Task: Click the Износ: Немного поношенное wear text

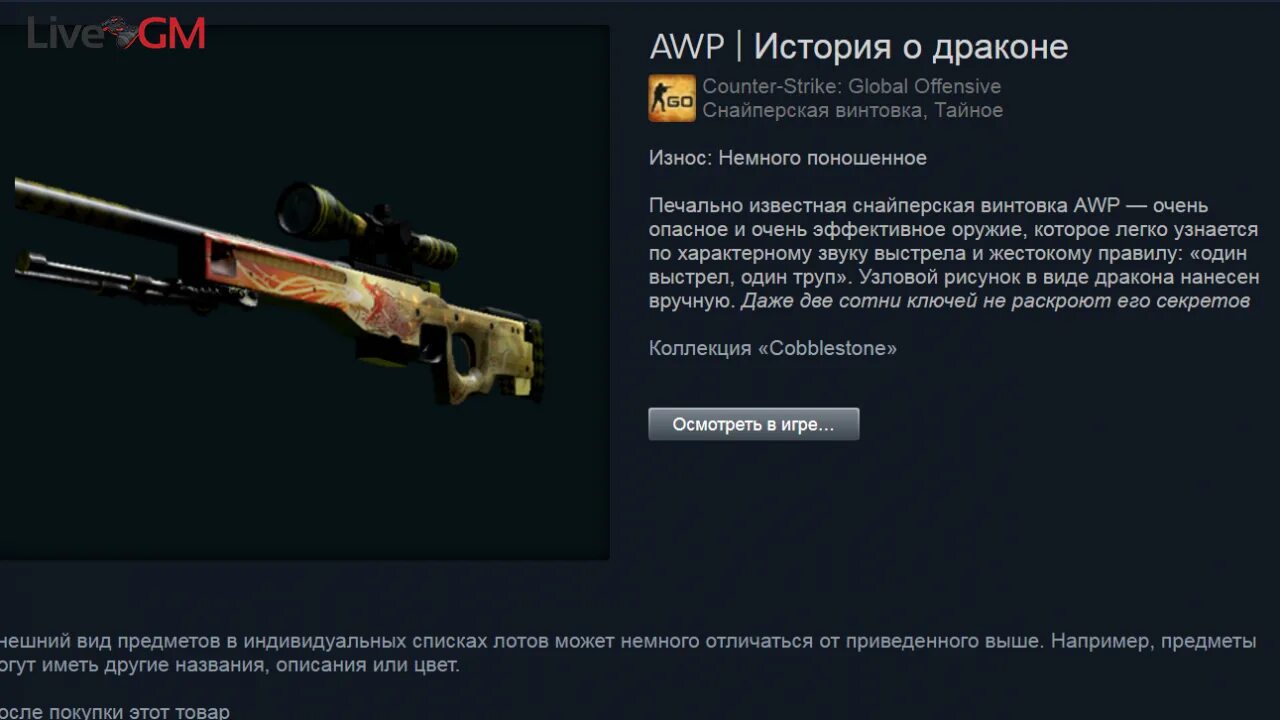Action: point(787,158)
